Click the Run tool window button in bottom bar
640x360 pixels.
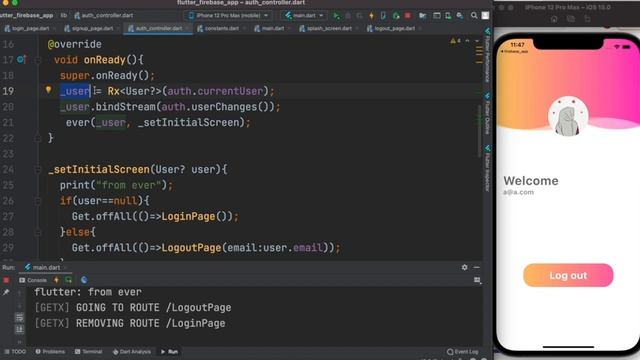pyautogui.click(x=169, y=351)
